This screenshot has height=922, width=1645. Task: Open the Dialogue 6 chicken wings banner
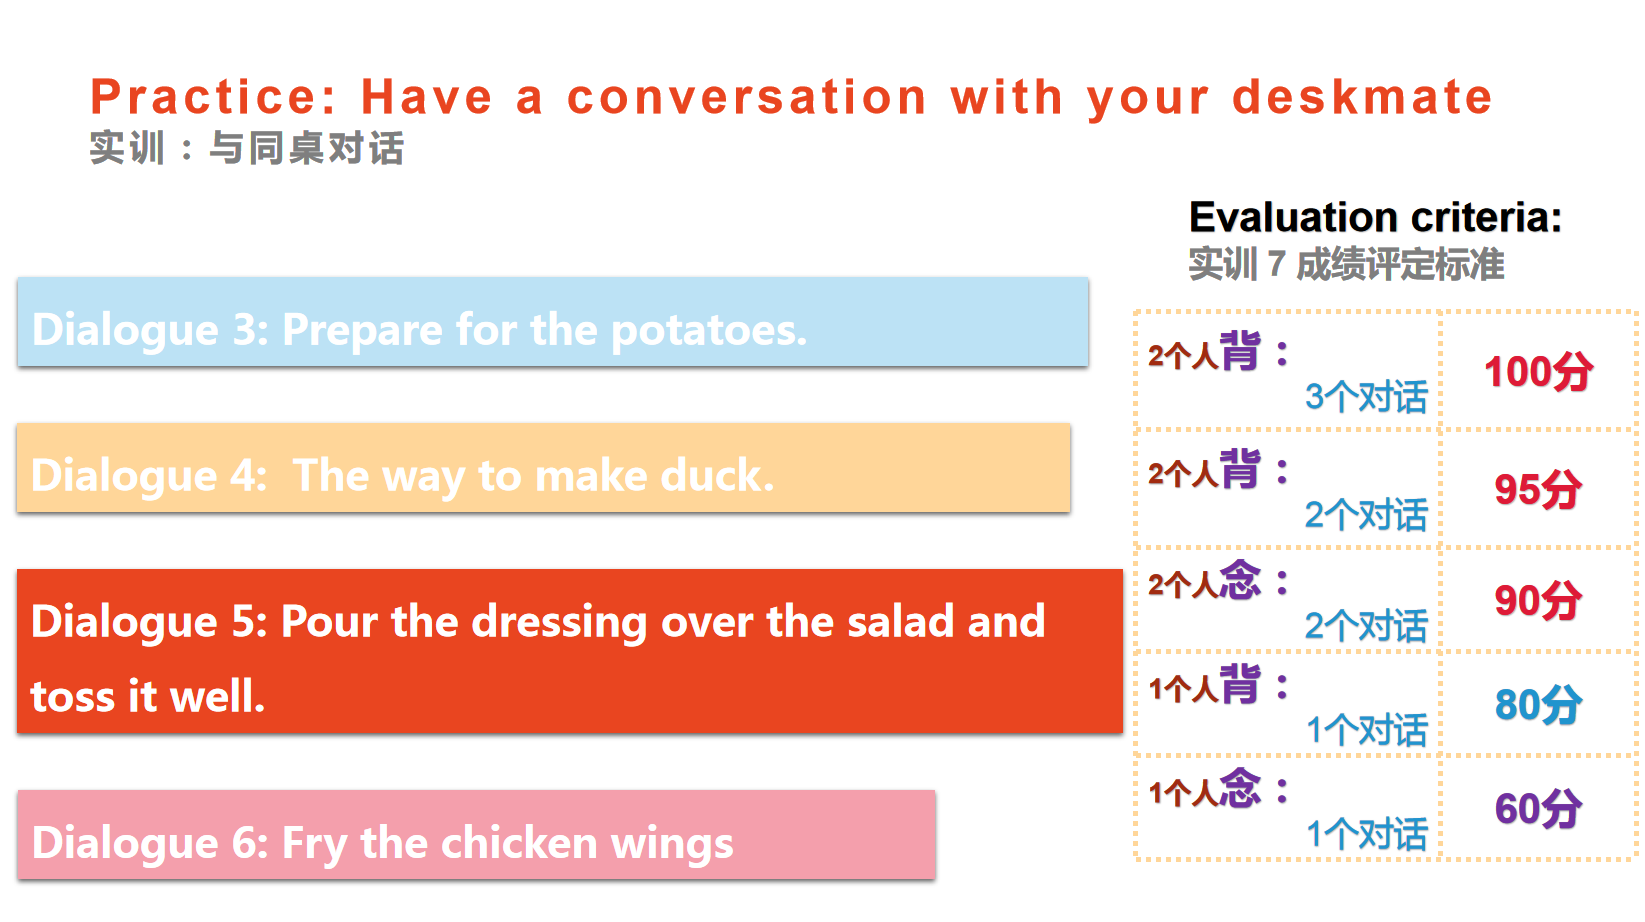pos(476,836)
